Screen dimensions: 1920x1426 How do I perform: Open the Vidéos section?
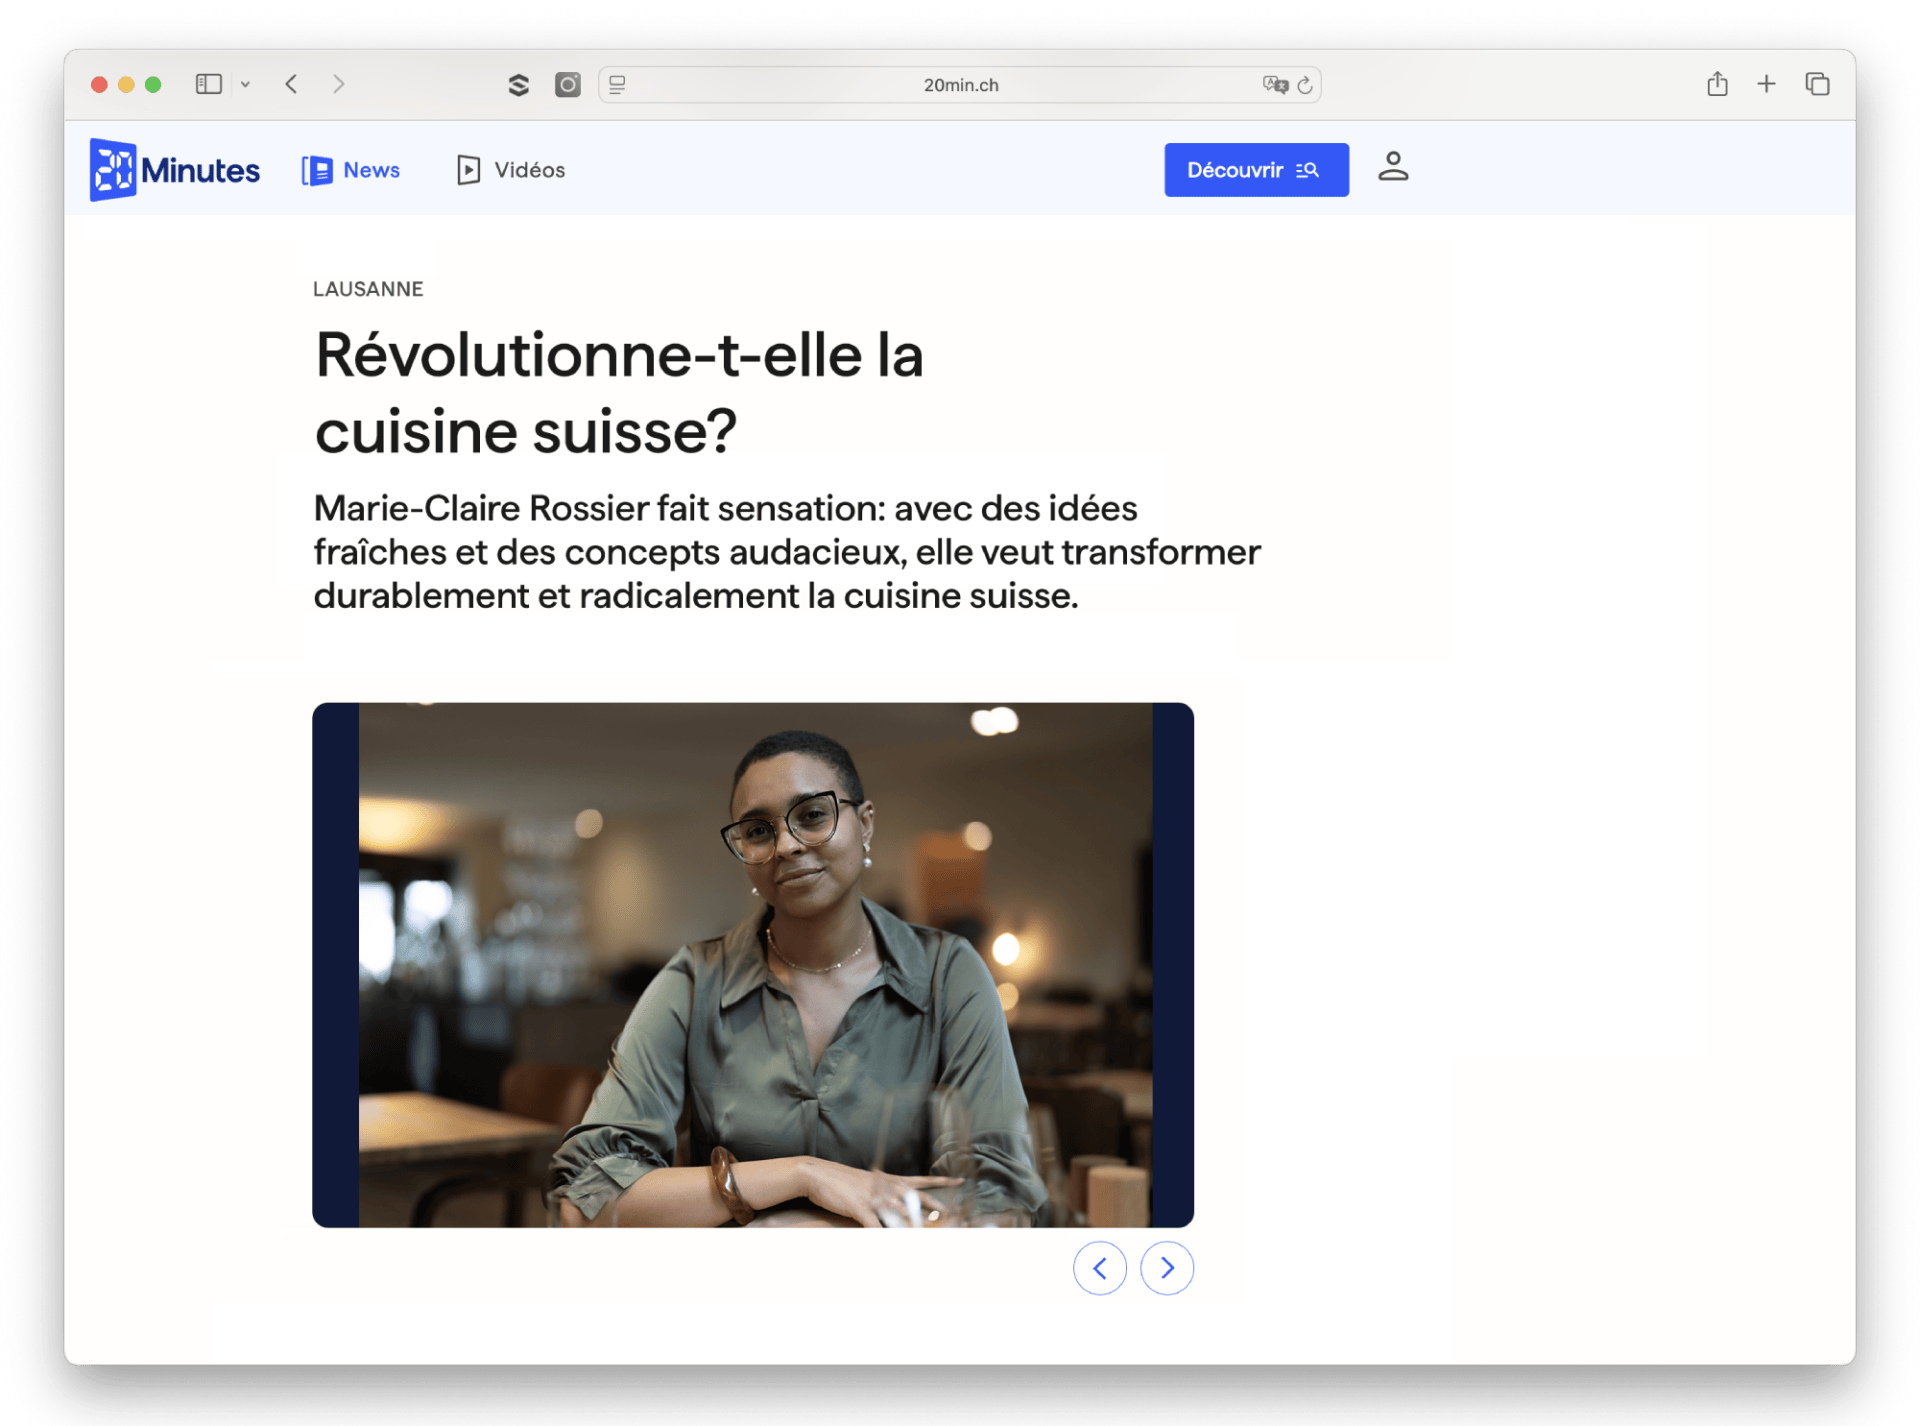(x=509, y=169)
